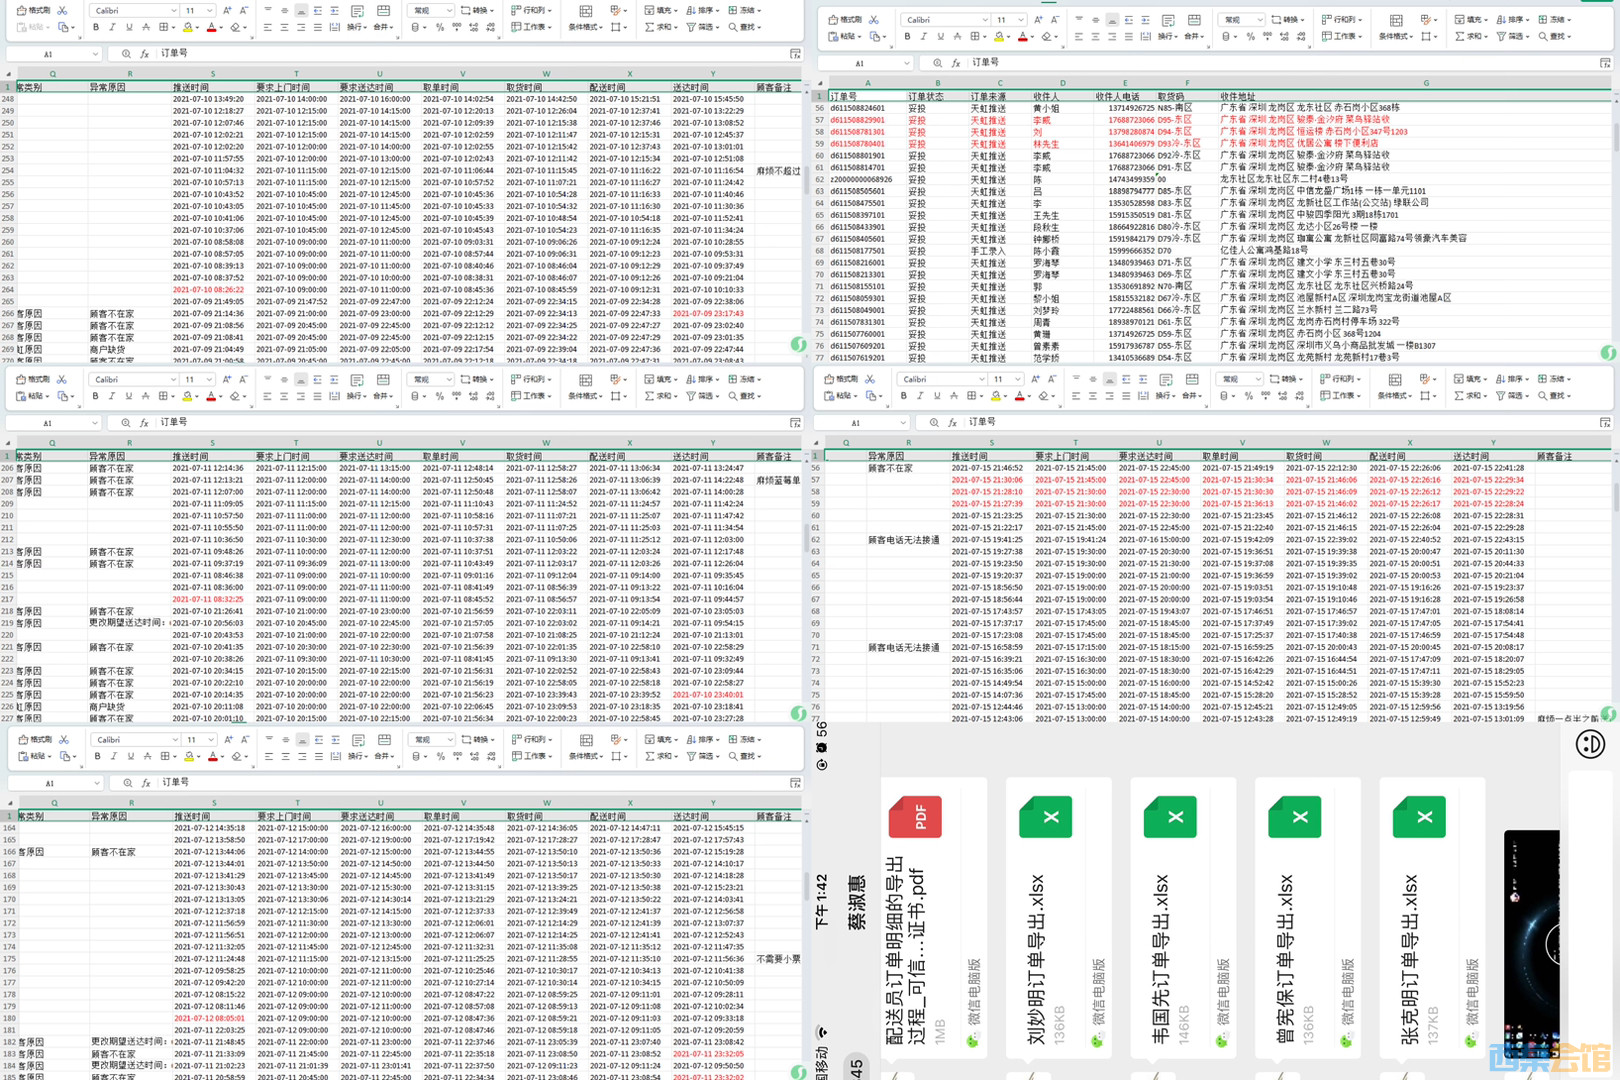The width and height of the screenshot is (1620, 1080).
Task: Open the 工作表 menu in top-left spreadsheet
Action: 530,27
